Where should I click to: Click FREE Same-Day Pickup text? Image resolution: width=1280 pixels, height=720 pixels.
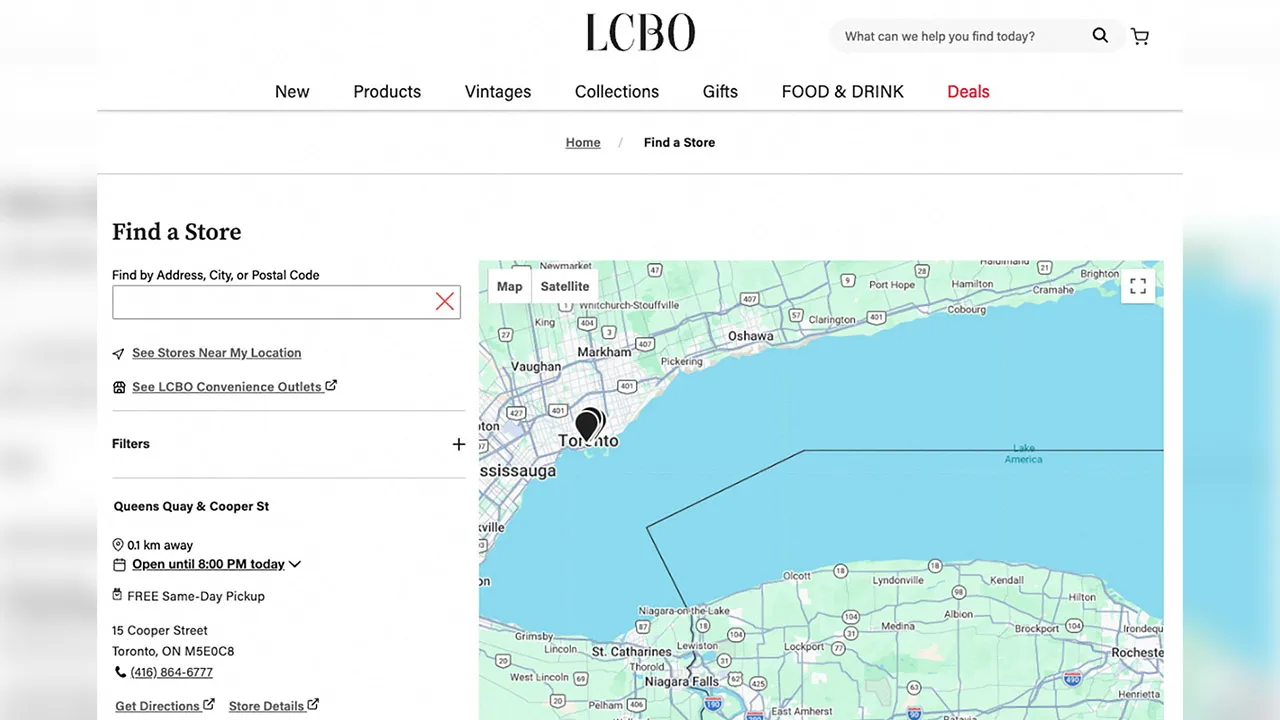pos(196,596)
